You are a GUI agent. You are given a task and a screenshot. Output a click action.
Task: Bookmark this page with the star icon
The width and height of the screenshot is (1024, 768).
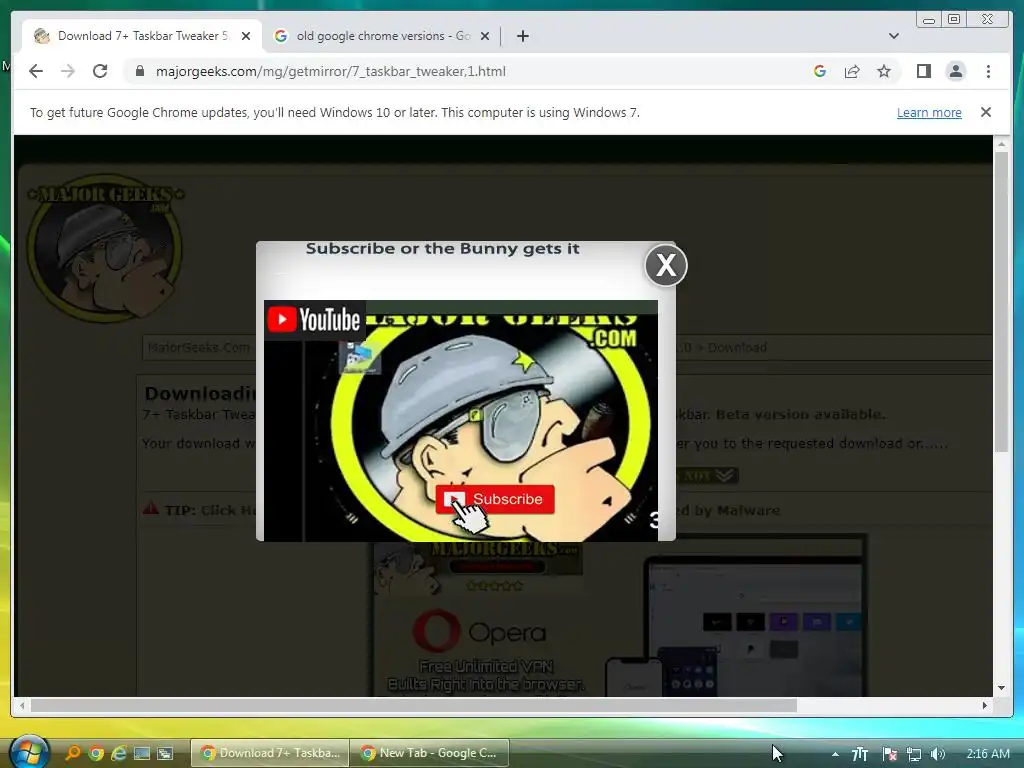click(x=884, y=71)
